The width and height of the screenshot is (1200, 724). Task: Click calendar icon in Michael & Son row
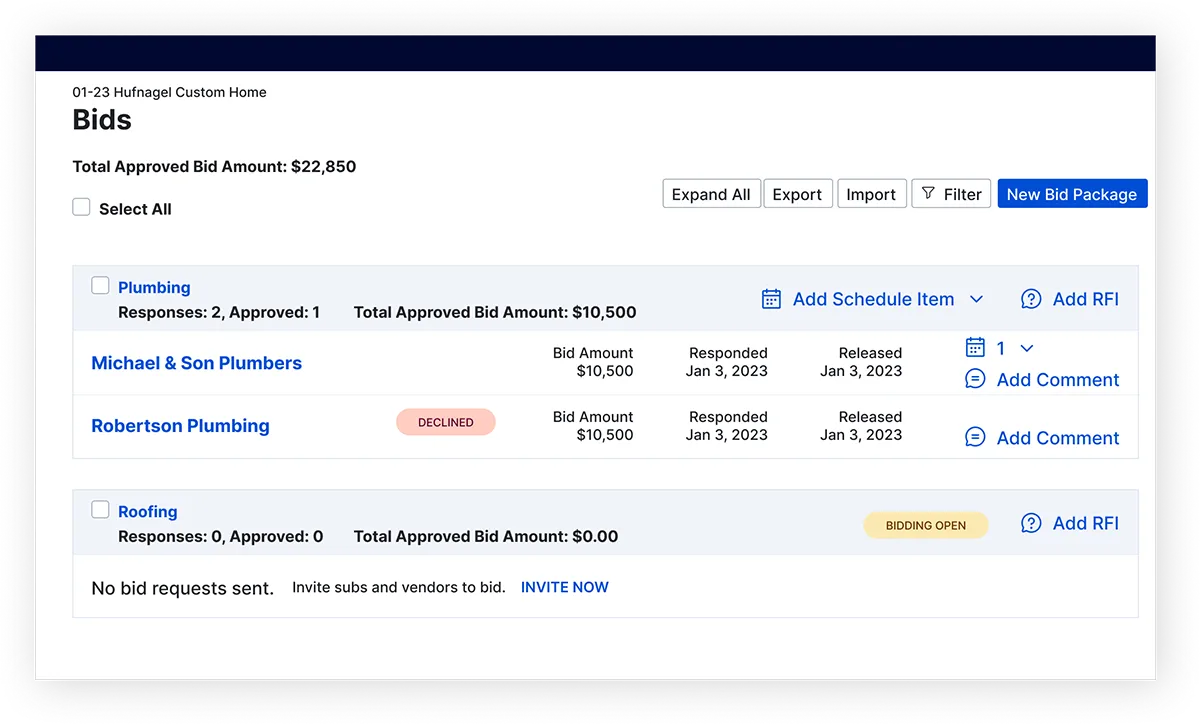point(975,348)
